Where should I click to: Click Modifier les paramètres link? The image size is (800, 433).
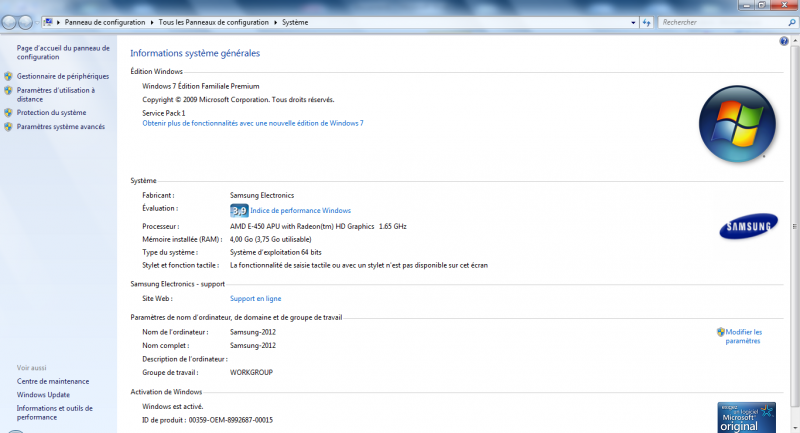(743, 337)
